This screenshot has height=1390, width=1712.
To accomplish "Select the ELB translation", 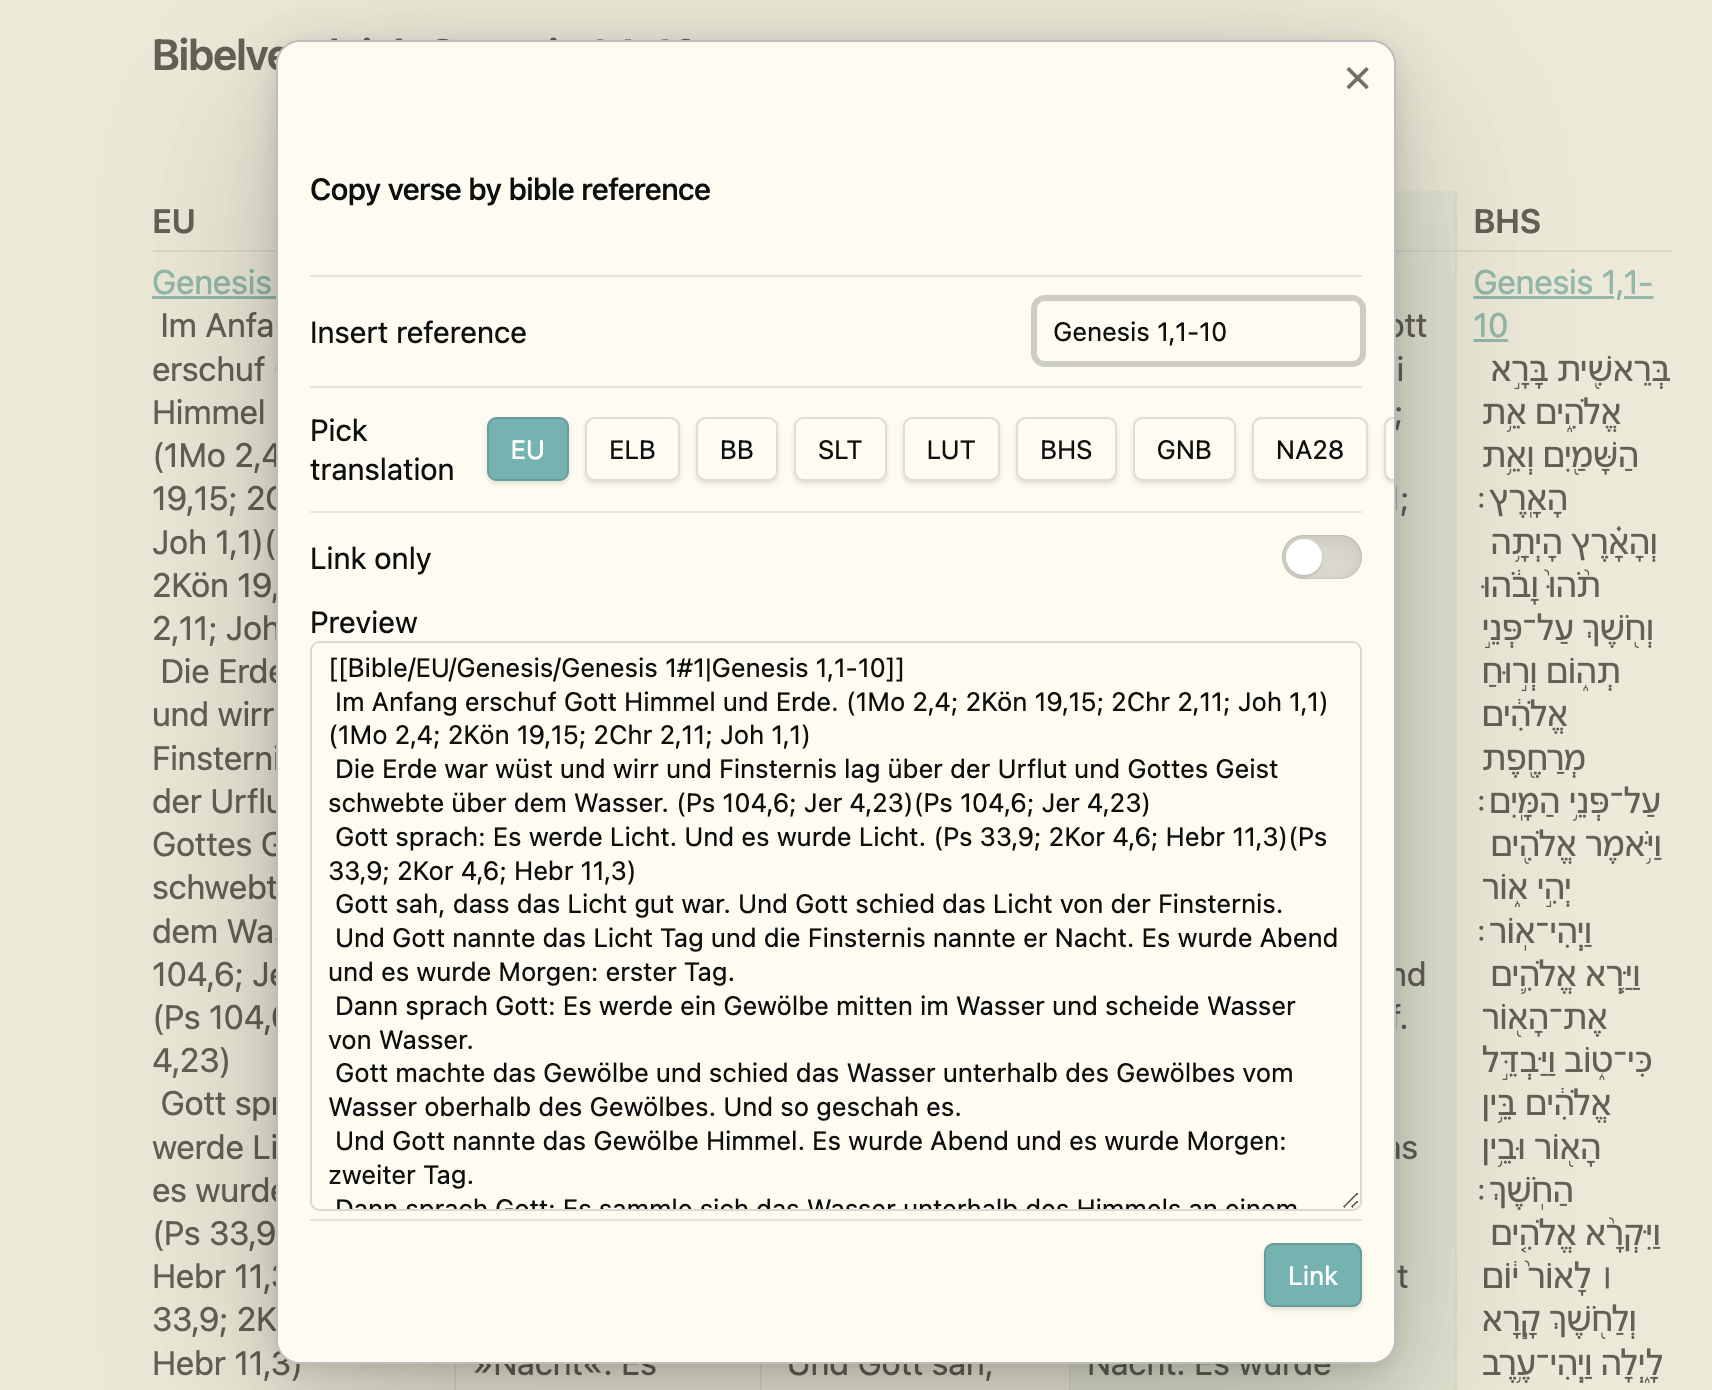I will click(632, 450).
